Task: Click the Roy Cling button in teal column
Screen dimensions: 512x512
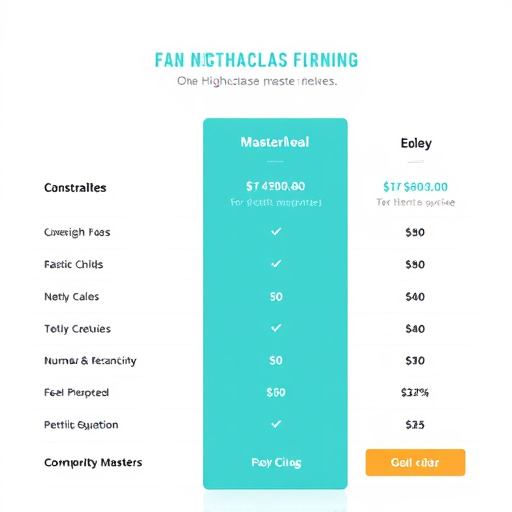Action: 276,463
